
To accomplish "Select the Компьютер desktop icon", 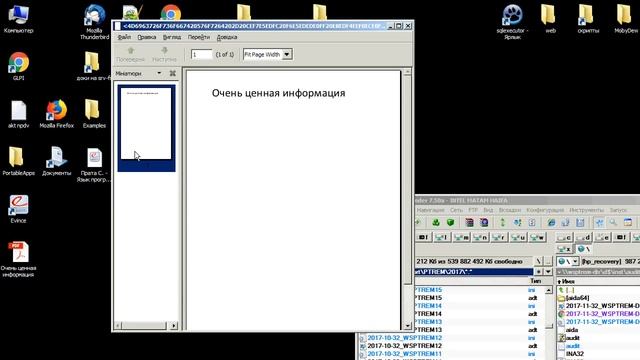I will tap(18, 19).
